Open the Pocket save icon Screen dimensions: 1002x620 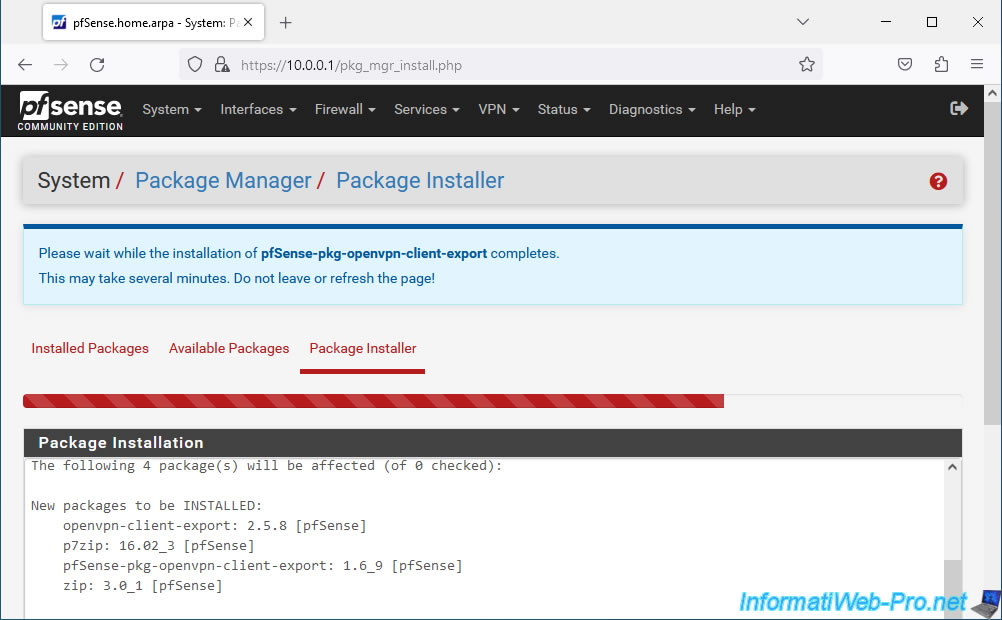pos(904,64)
